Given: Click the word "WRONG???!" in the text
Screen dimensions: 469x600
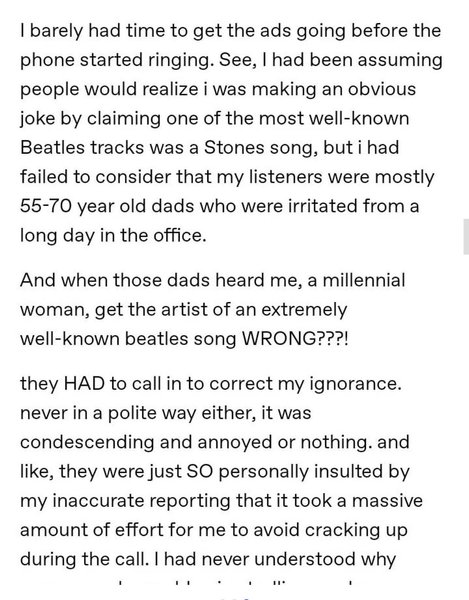Looking at the screenshot, I should pyautogui.click(x=295, y=338).
